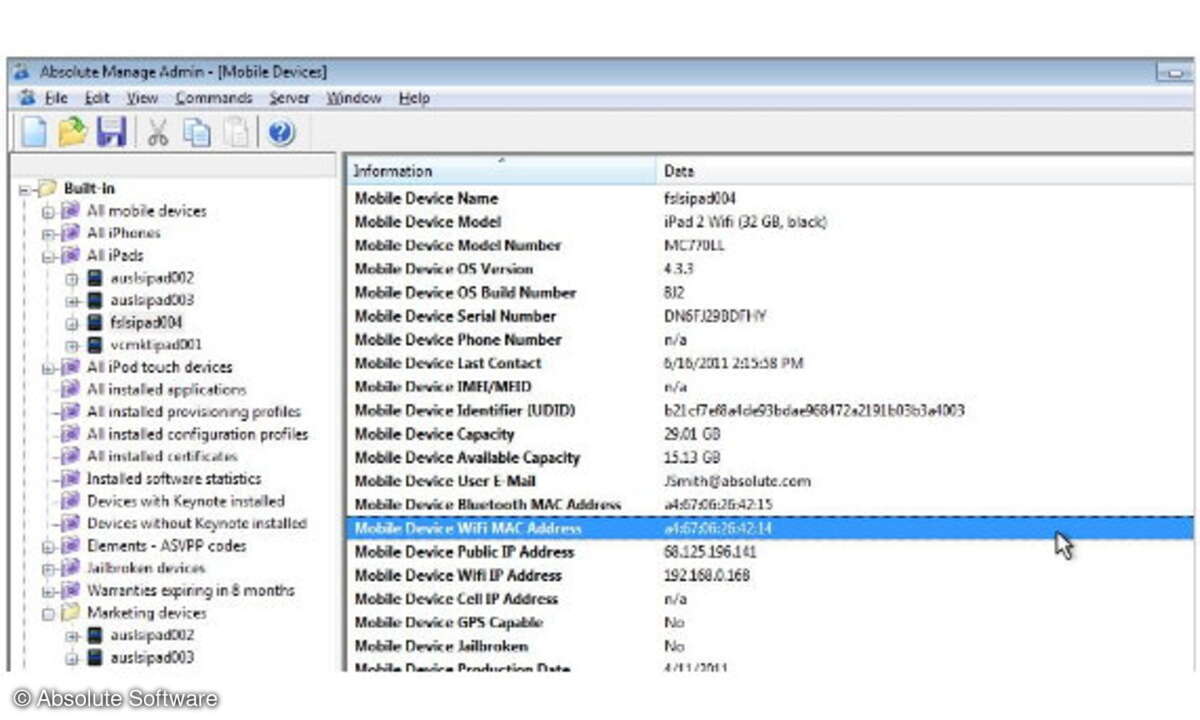Click the All iPhones group icon

(70, 233)
